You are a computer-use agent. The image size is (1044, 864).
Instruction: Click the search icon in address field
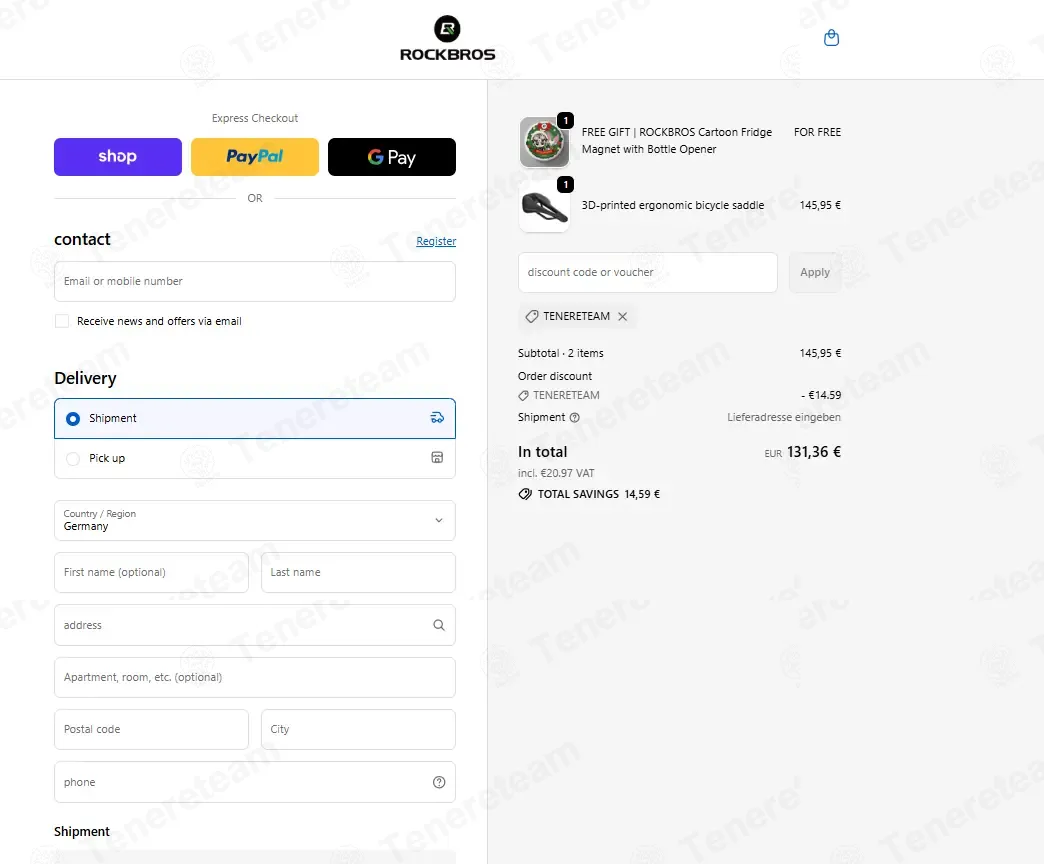click(439, 624)
